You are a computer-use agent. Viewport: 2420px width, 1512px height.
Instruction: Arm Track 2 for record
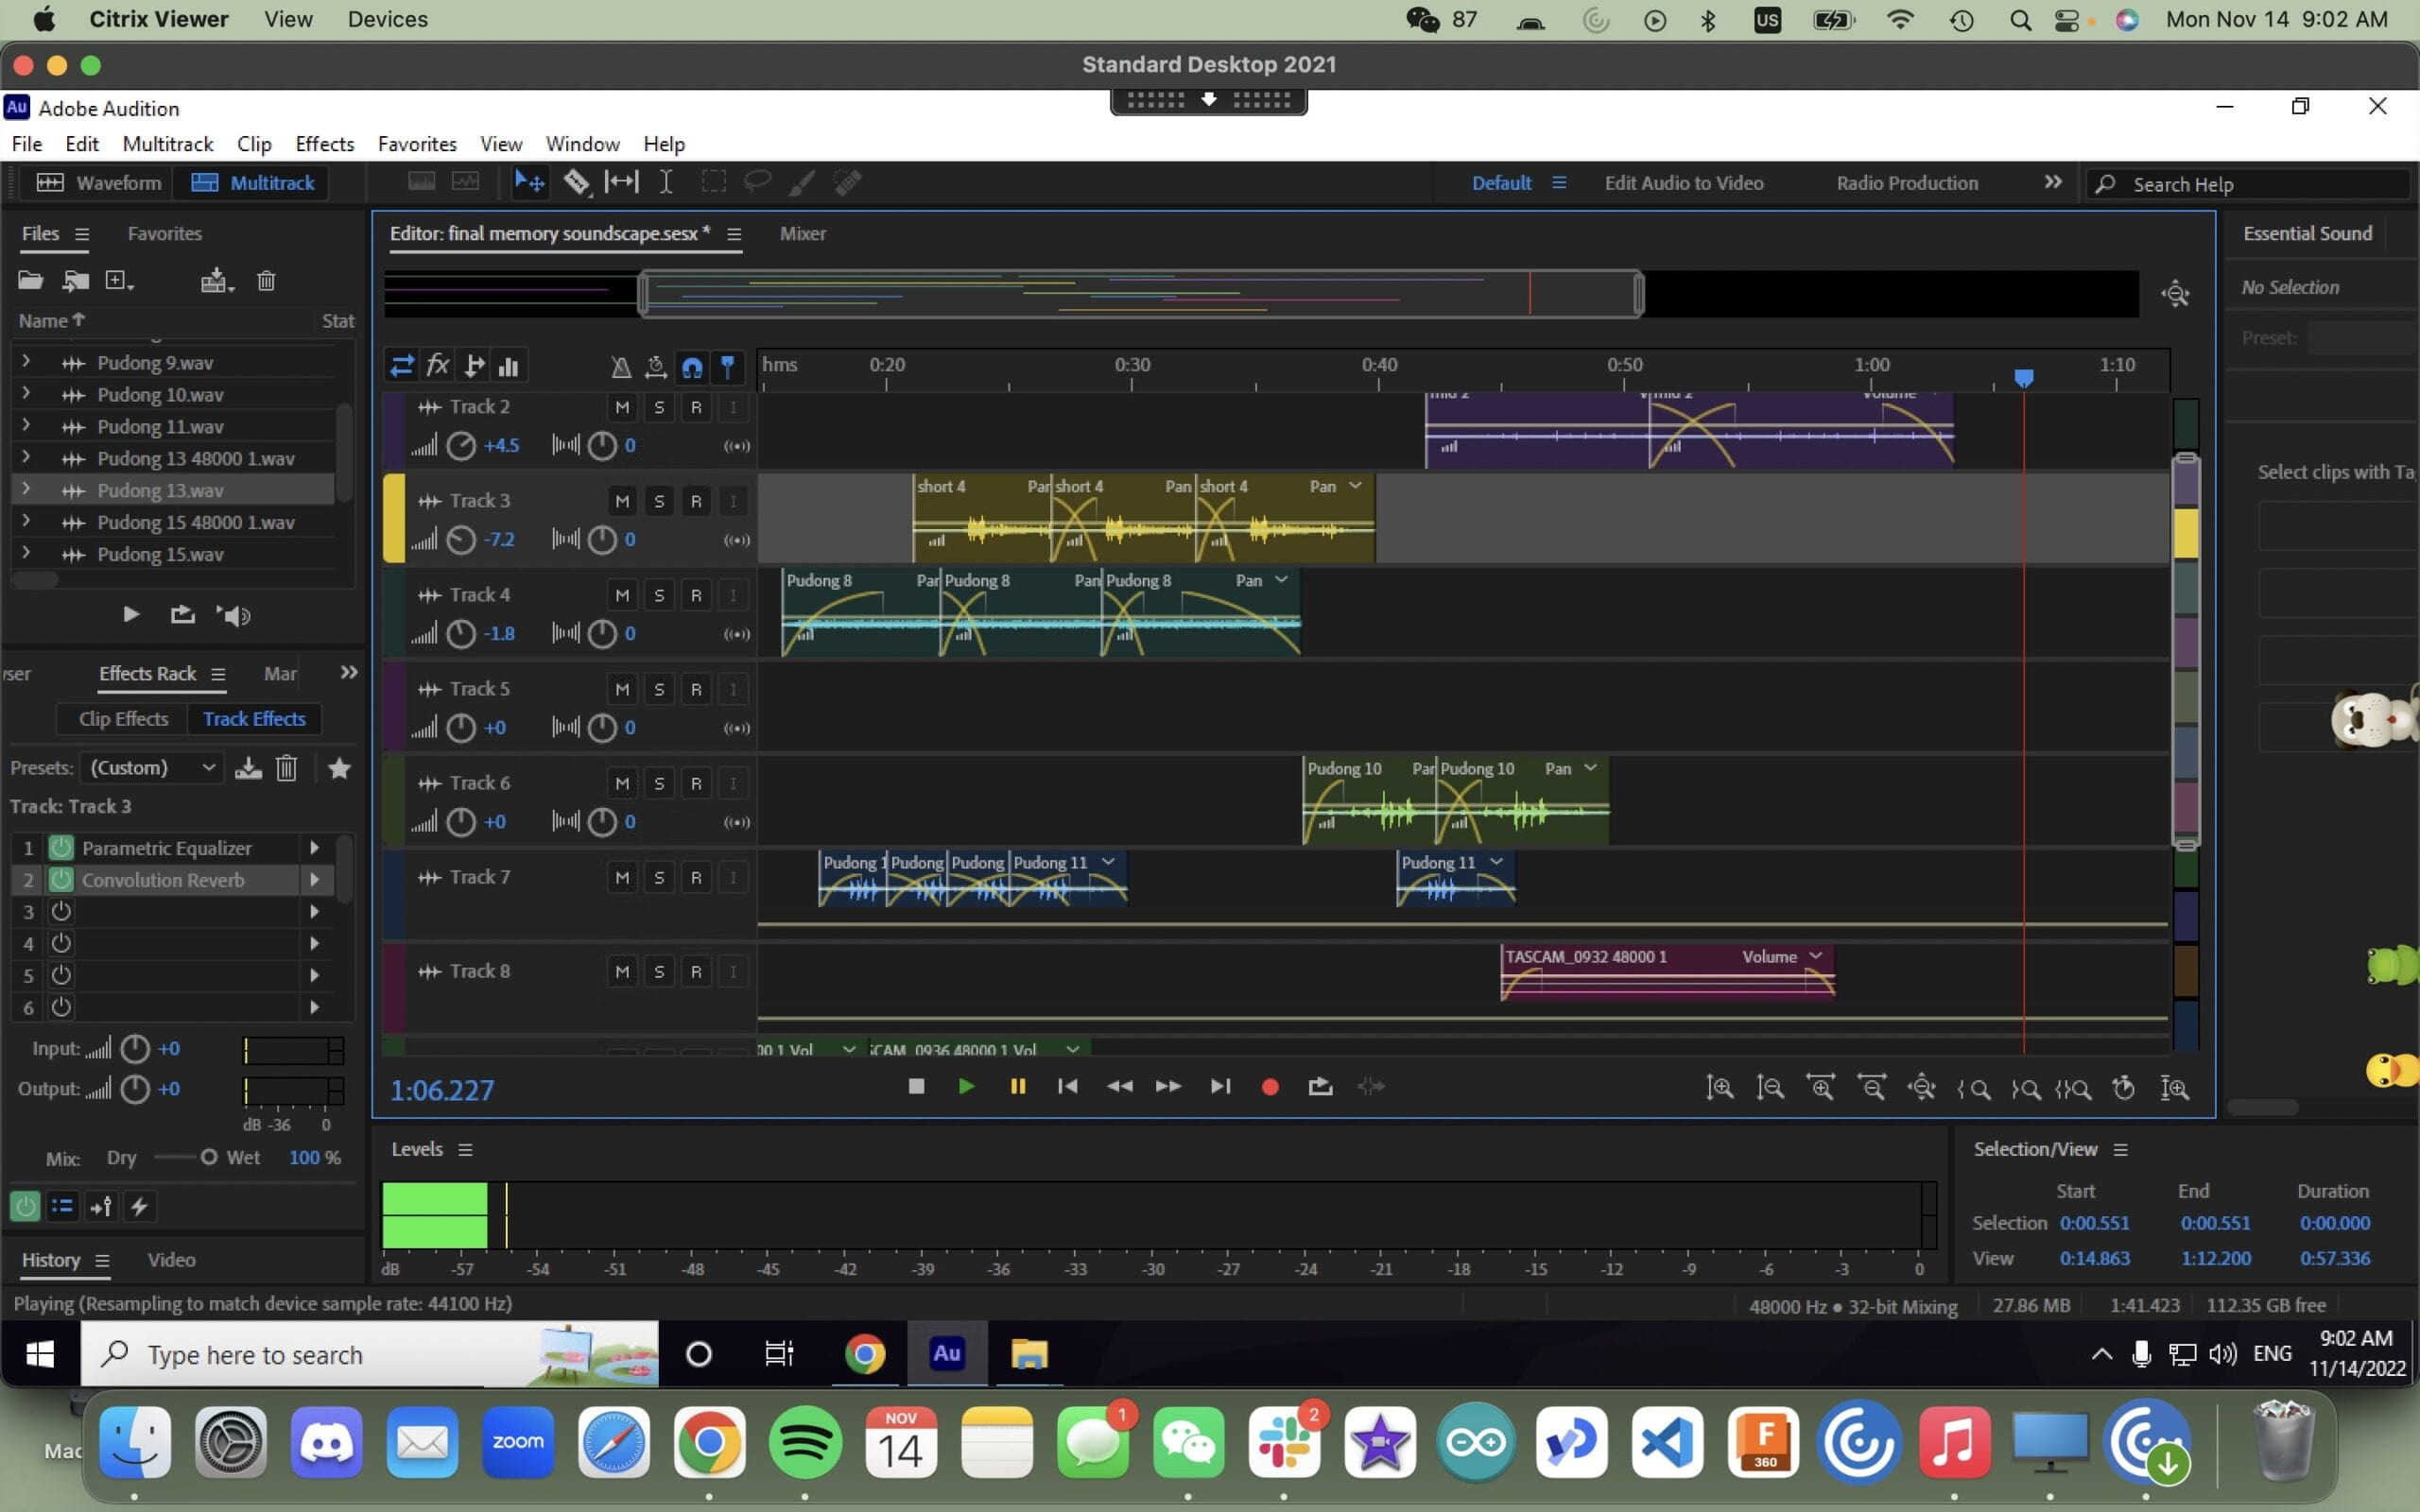pyautogui.click(x=696, y=407)
